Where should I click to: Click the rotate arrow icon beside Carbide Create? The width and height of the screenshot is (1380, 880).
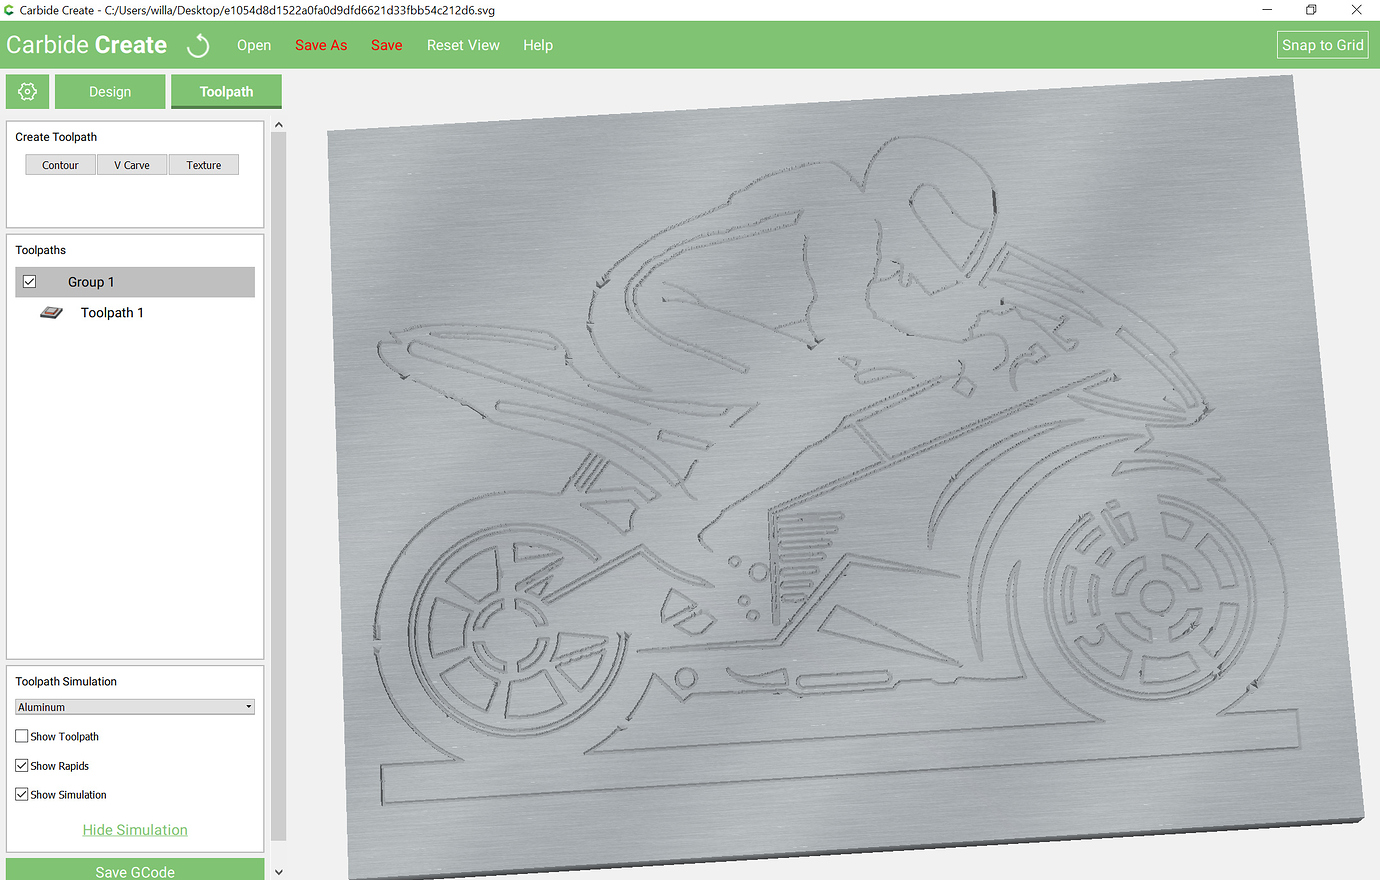coord(198,45)
